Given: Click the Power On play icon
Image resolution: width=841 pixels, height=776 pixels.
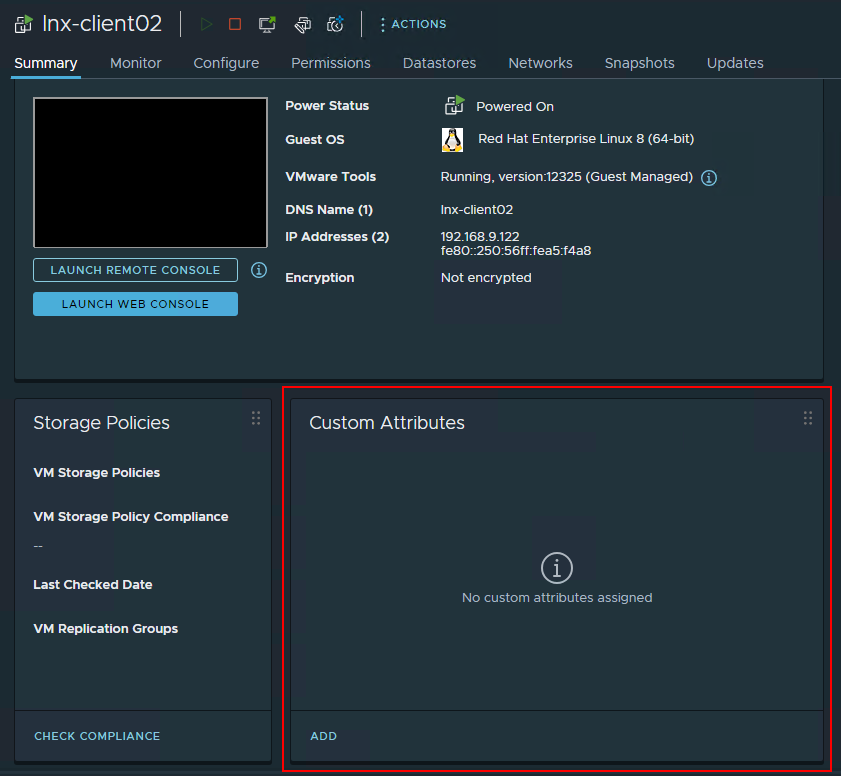Looking at the screenshot, I should (x=207, y=24).
